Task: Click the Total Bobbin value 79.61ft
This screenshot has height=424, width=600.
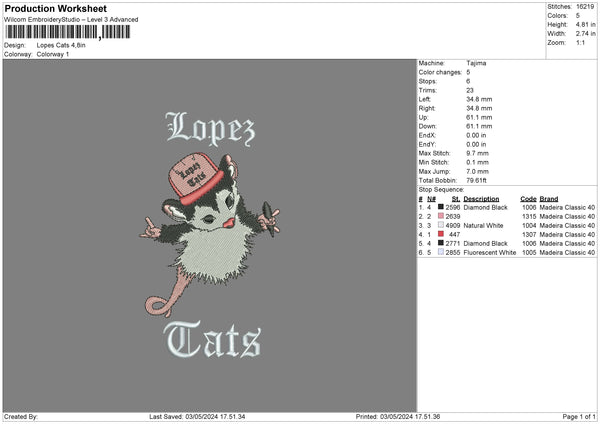Action: coord(476,180)
